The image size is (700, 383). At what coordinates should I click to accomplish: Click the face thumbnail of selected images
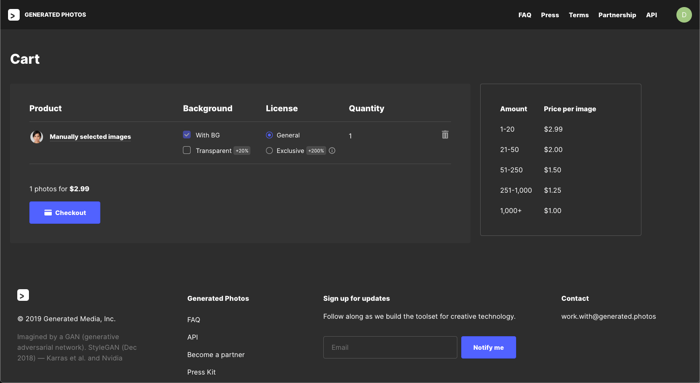point(37,137)
